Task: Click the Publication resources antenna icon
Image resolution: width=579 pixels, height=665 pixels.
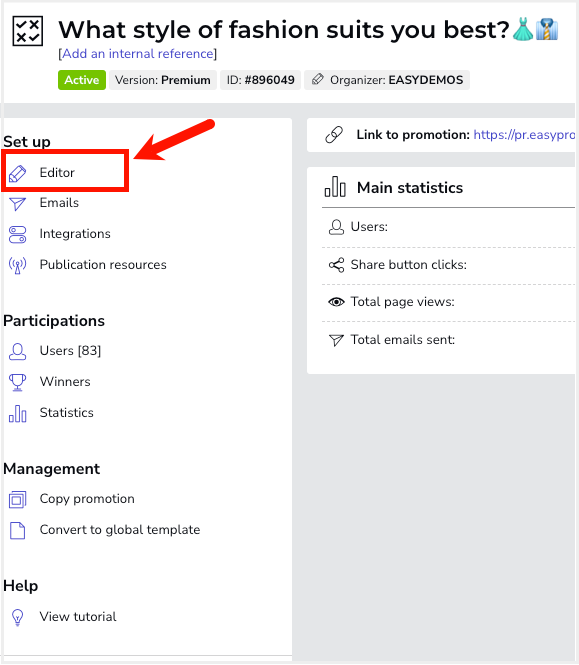Action: 17,265
